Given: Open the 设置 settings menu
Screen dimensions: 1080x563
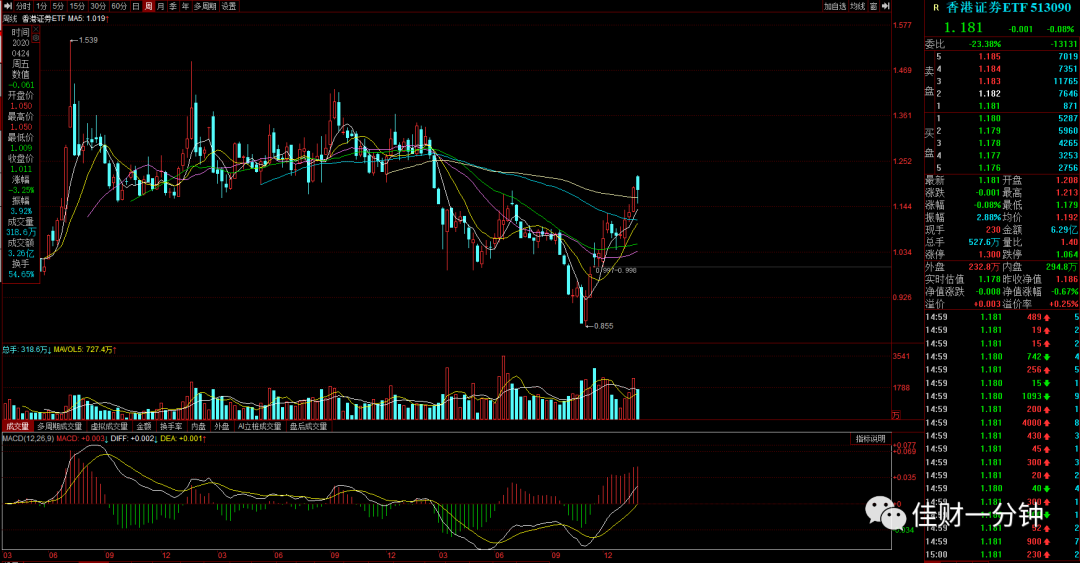Looking at the screenshot, I should 229,6.
